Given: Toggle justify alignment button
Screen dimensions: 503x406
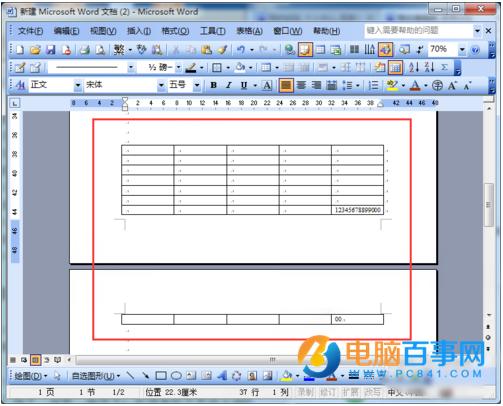Looking at the screenshot, I should 286,85.
